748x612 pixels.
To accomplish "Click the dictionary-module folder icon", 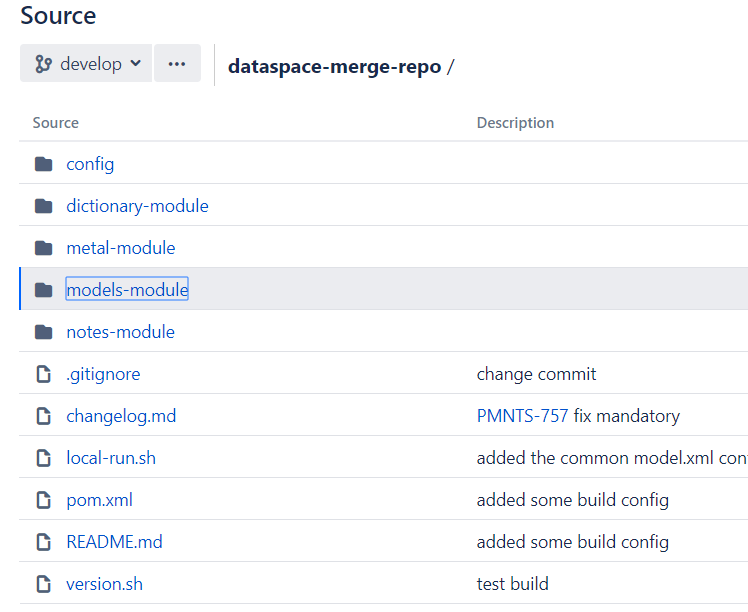I will pyautogui.click(x=43, y=206).
